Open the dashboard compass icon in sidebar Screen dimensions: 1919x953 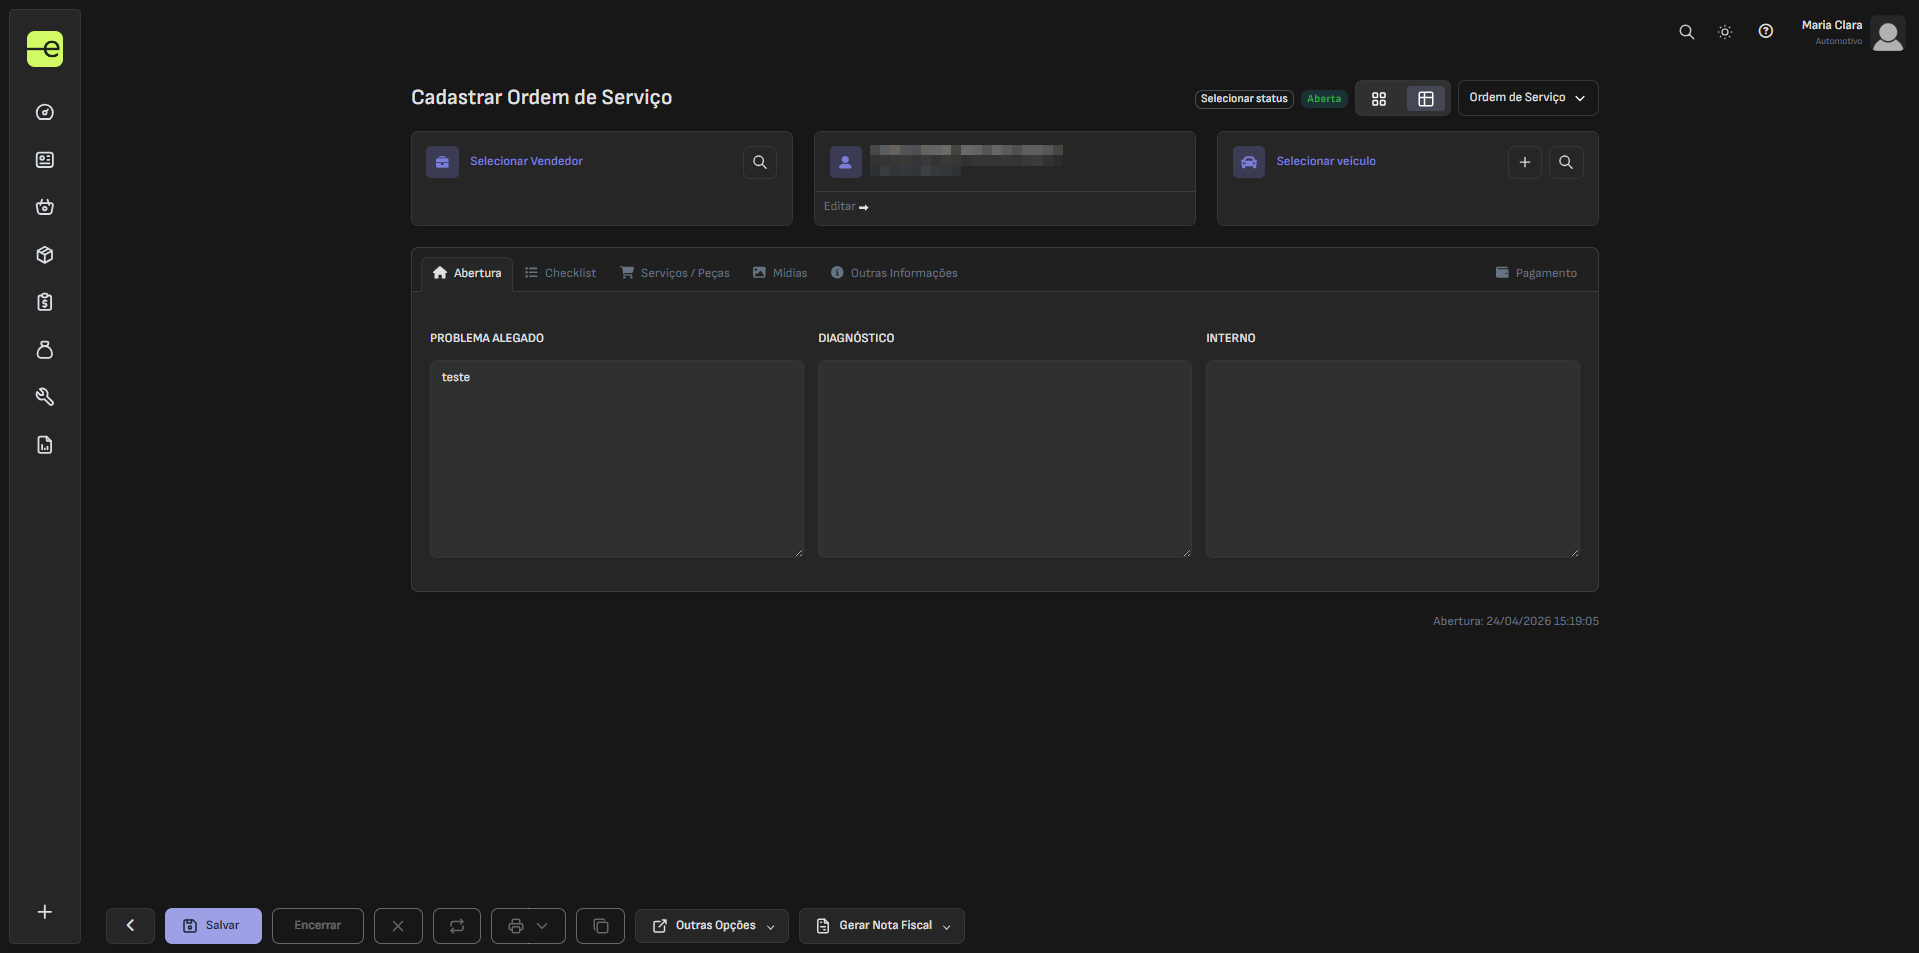pos(45,112)
